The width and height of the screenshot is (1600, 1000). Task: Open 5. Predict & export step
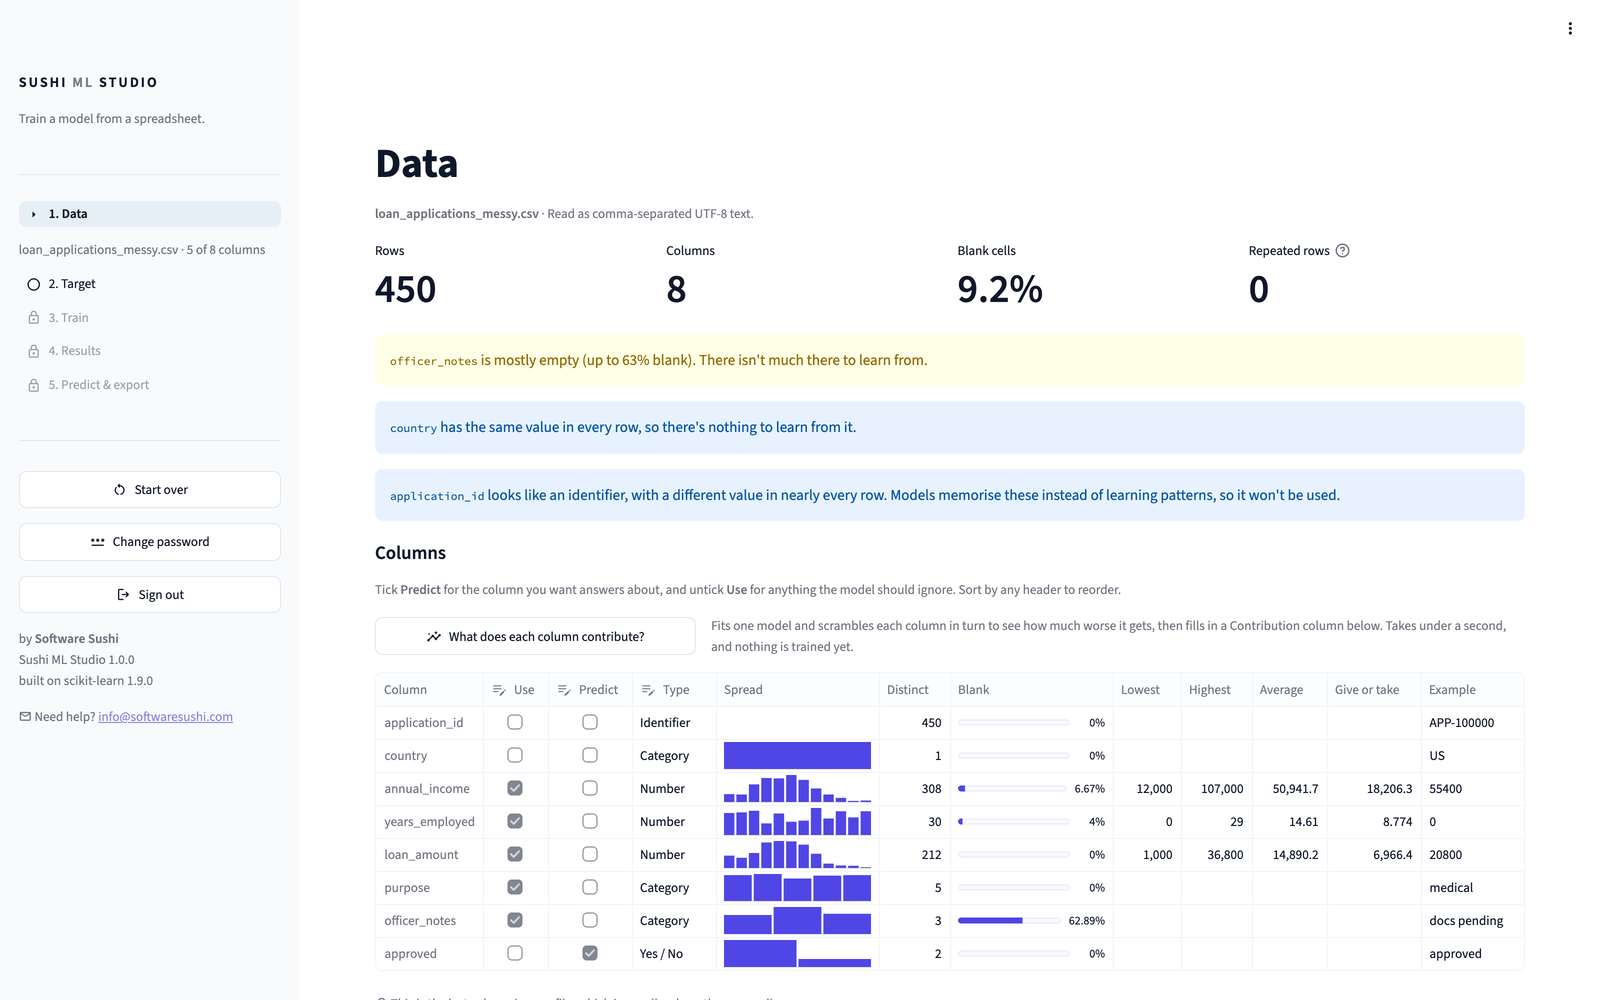coord(150,385)
